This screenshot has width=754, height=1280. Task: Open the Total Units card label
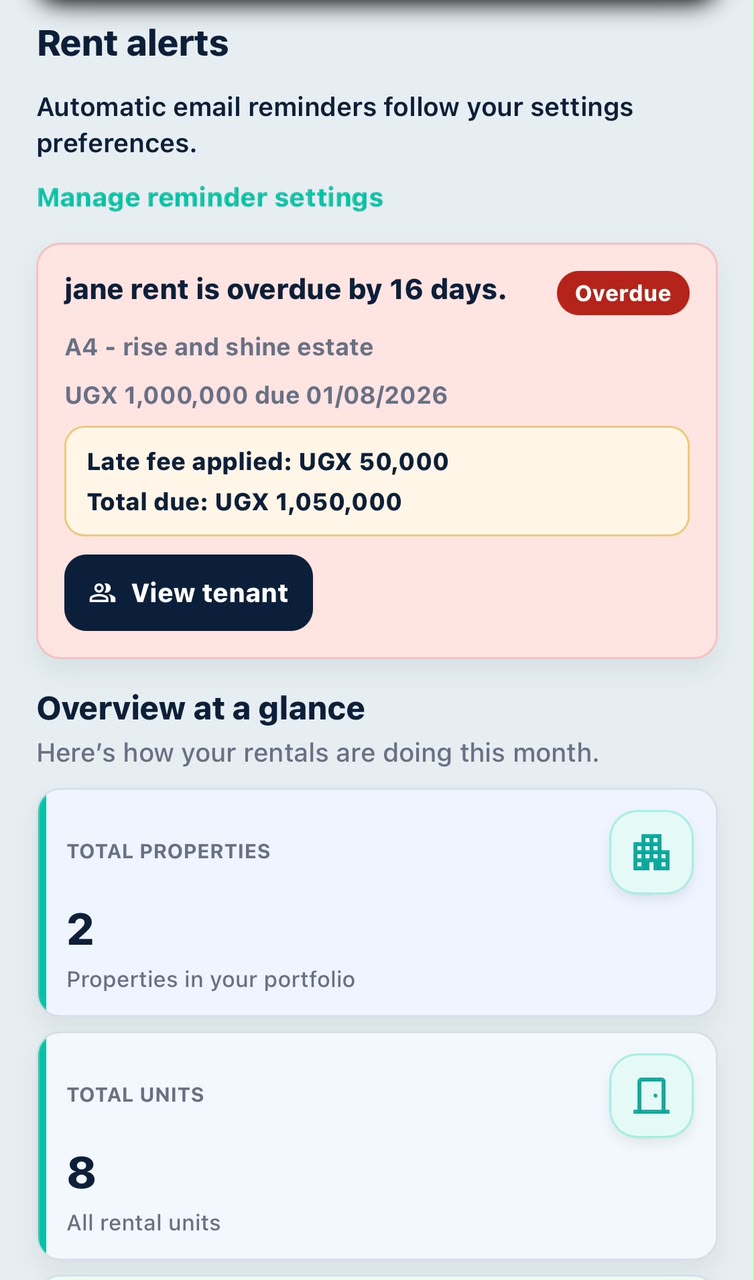click(x=135, y=1095)
